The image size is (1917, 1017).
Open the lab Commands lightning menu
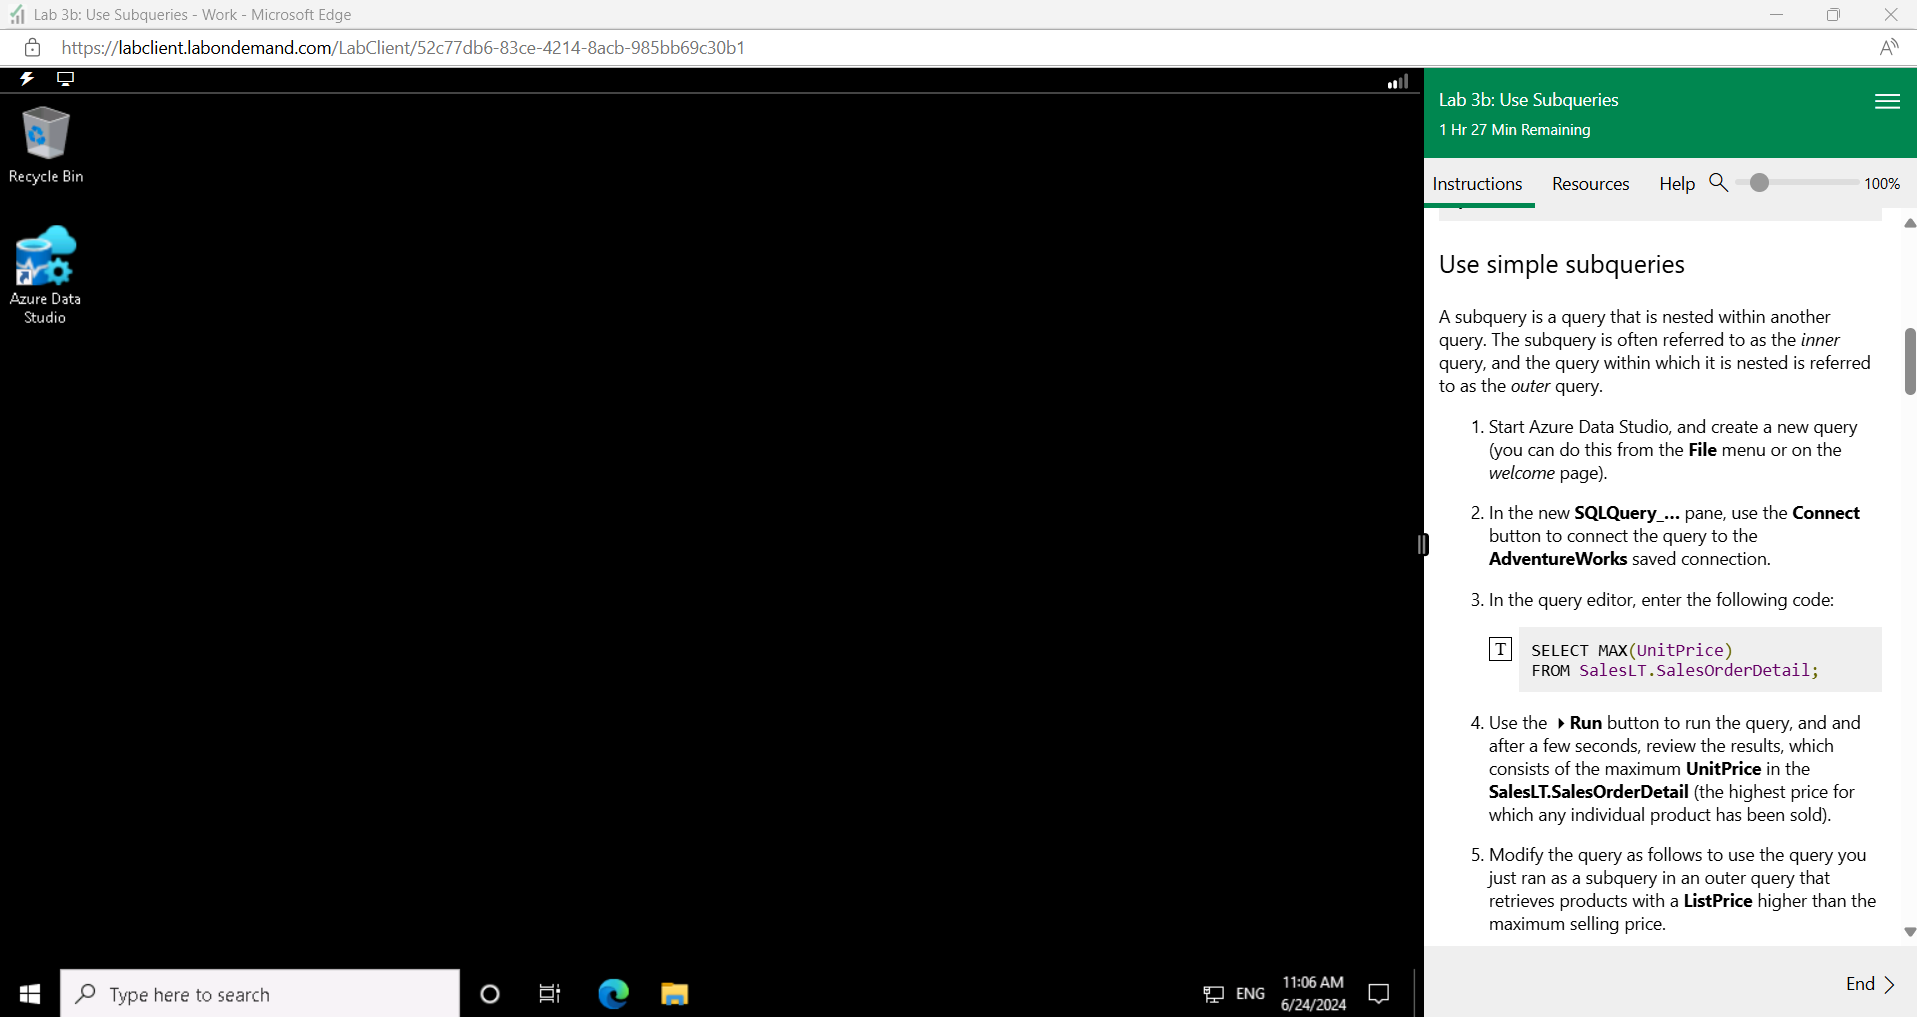[27, 79]
